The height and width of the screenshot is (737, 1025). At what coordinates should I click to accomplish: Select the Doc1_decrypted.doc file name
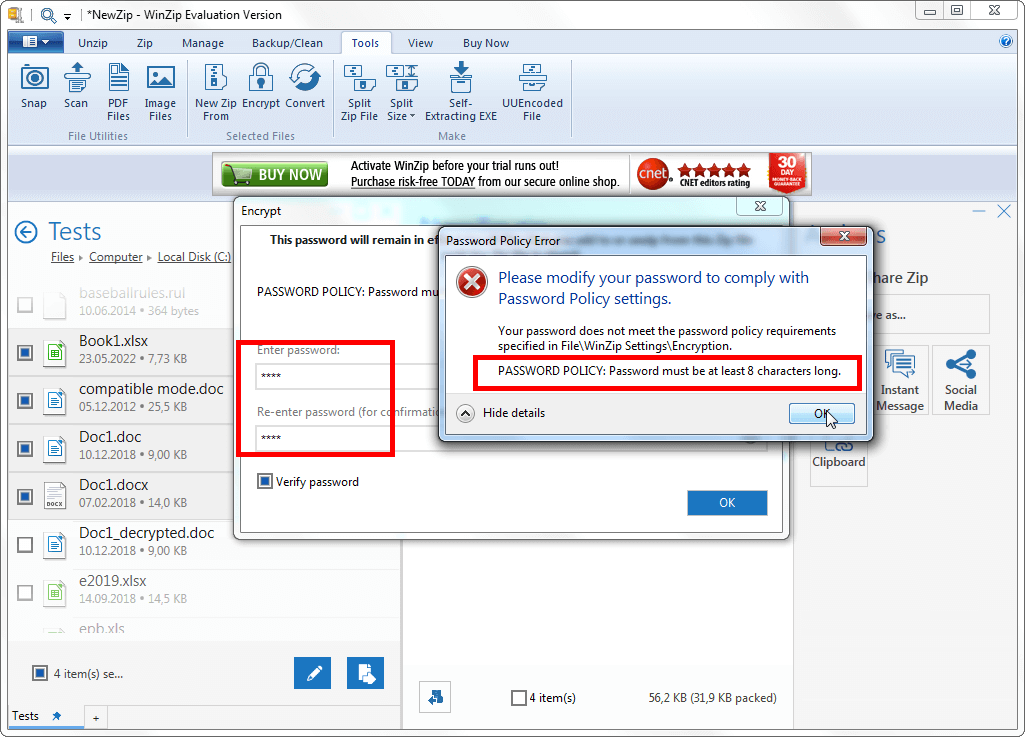click(x=146, y=533)
